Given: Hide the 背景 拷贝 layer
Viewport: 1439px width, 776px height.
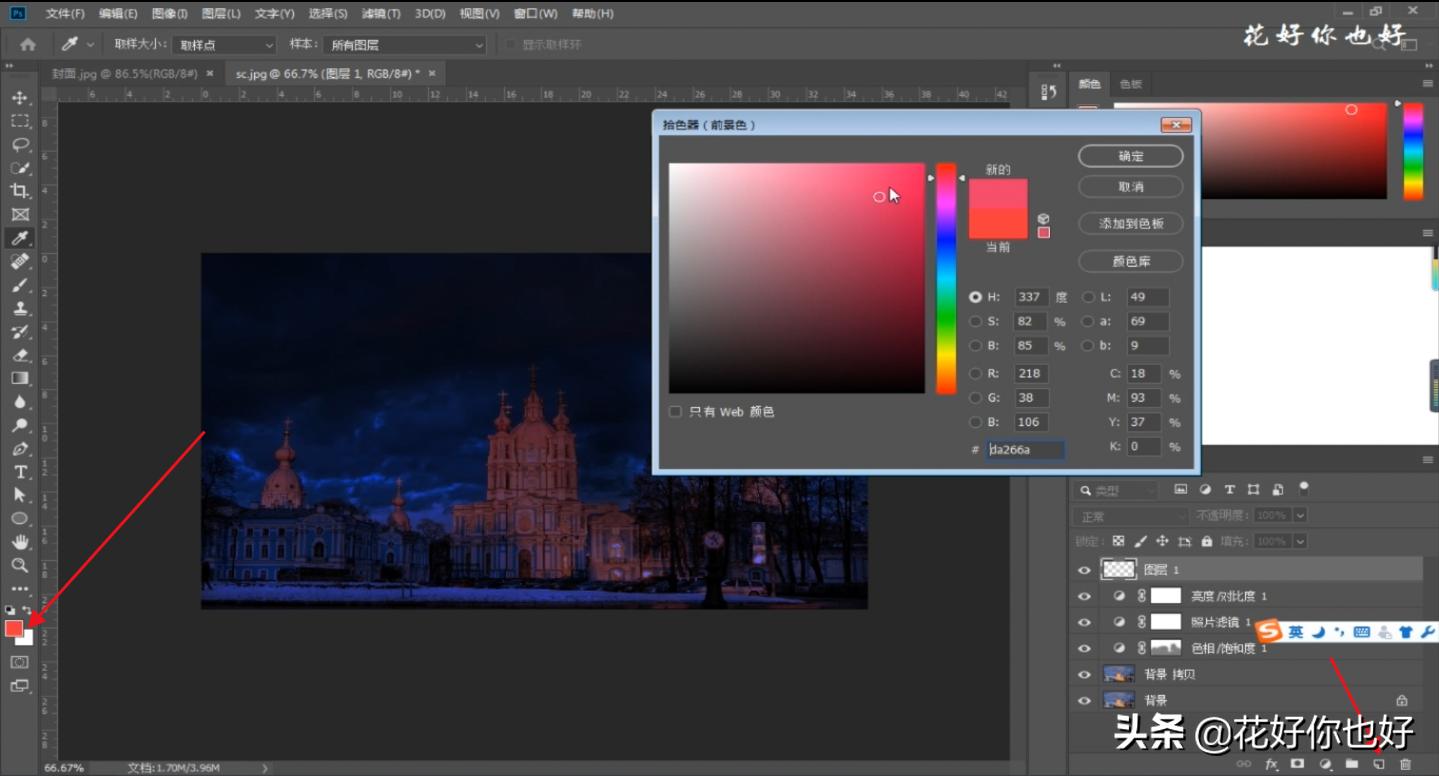Looking at the screenshot, I should click(1084, 674).
